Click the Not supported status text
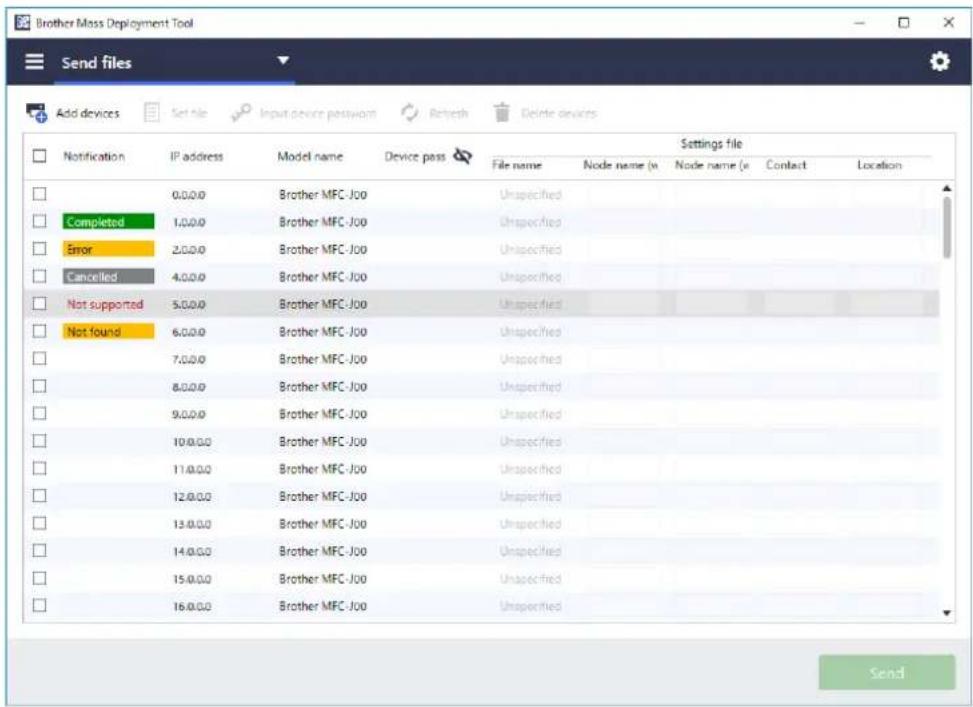 pyautogui.click(x=105, y=304)
